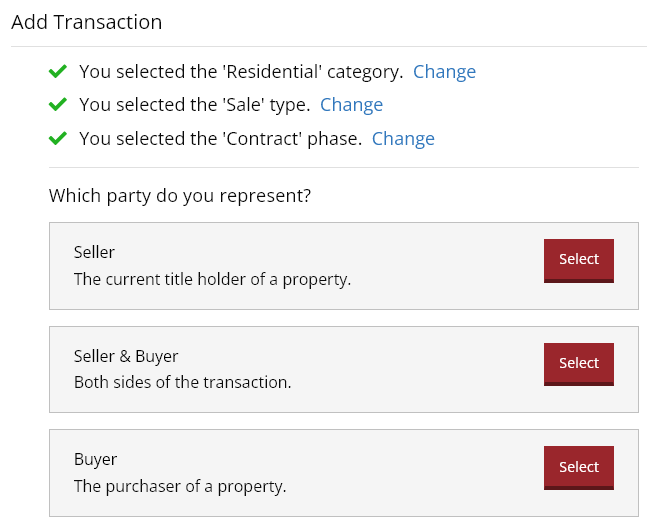Click the 'Contract' phase confirmation text
The width and height of the screenshot is (647, 526).
click(220, 139)
